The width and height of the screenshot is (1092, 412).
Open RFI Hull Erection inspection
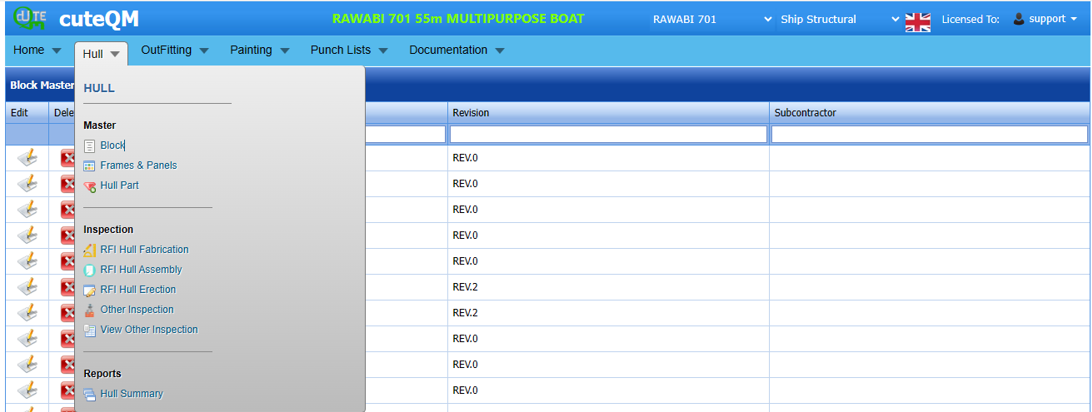tap(138, 290)
